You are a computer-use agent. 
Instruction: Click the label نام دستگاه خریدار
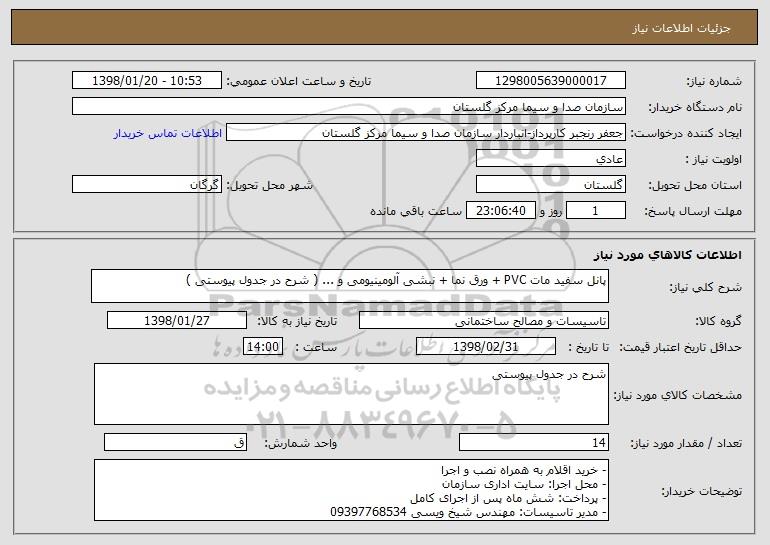[695, 107]
